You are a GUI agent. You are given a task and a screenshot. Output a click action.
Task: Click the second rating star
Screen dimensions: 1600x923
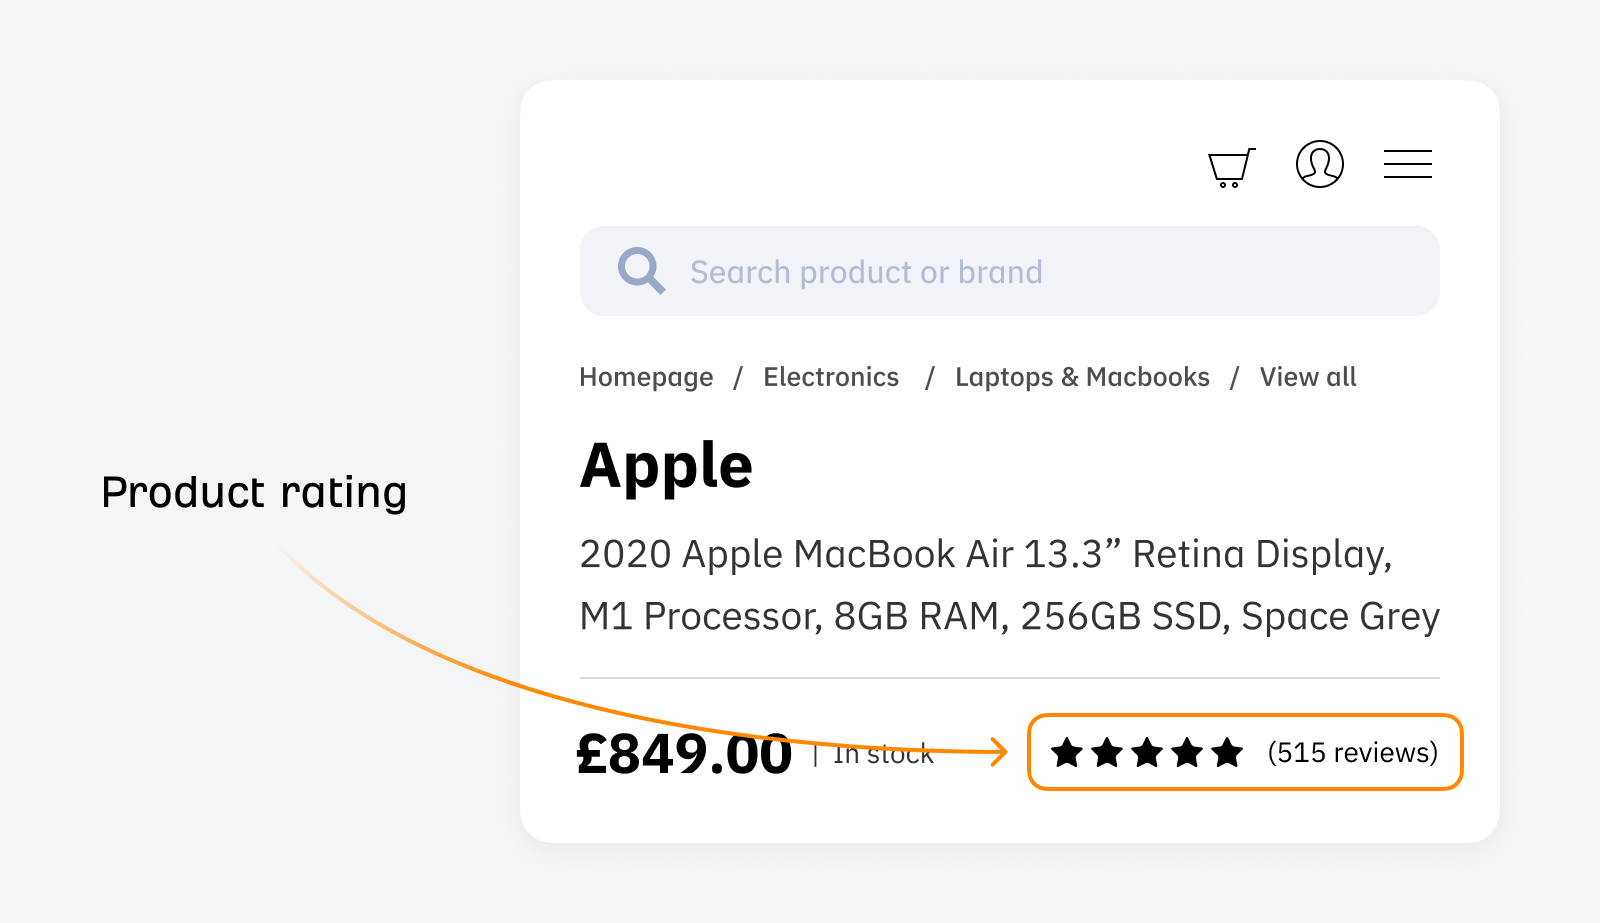(x=1104, y=753)
